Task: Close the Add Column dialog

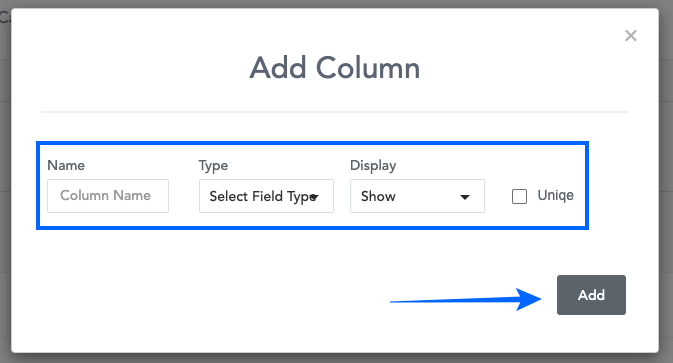Action: coord(631,36)
